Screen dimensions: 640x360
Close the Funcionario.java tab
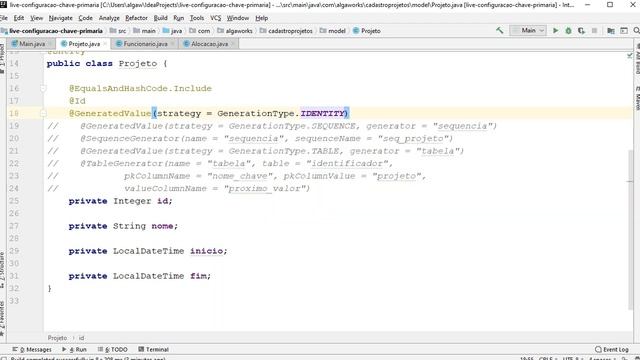(173, 44)
